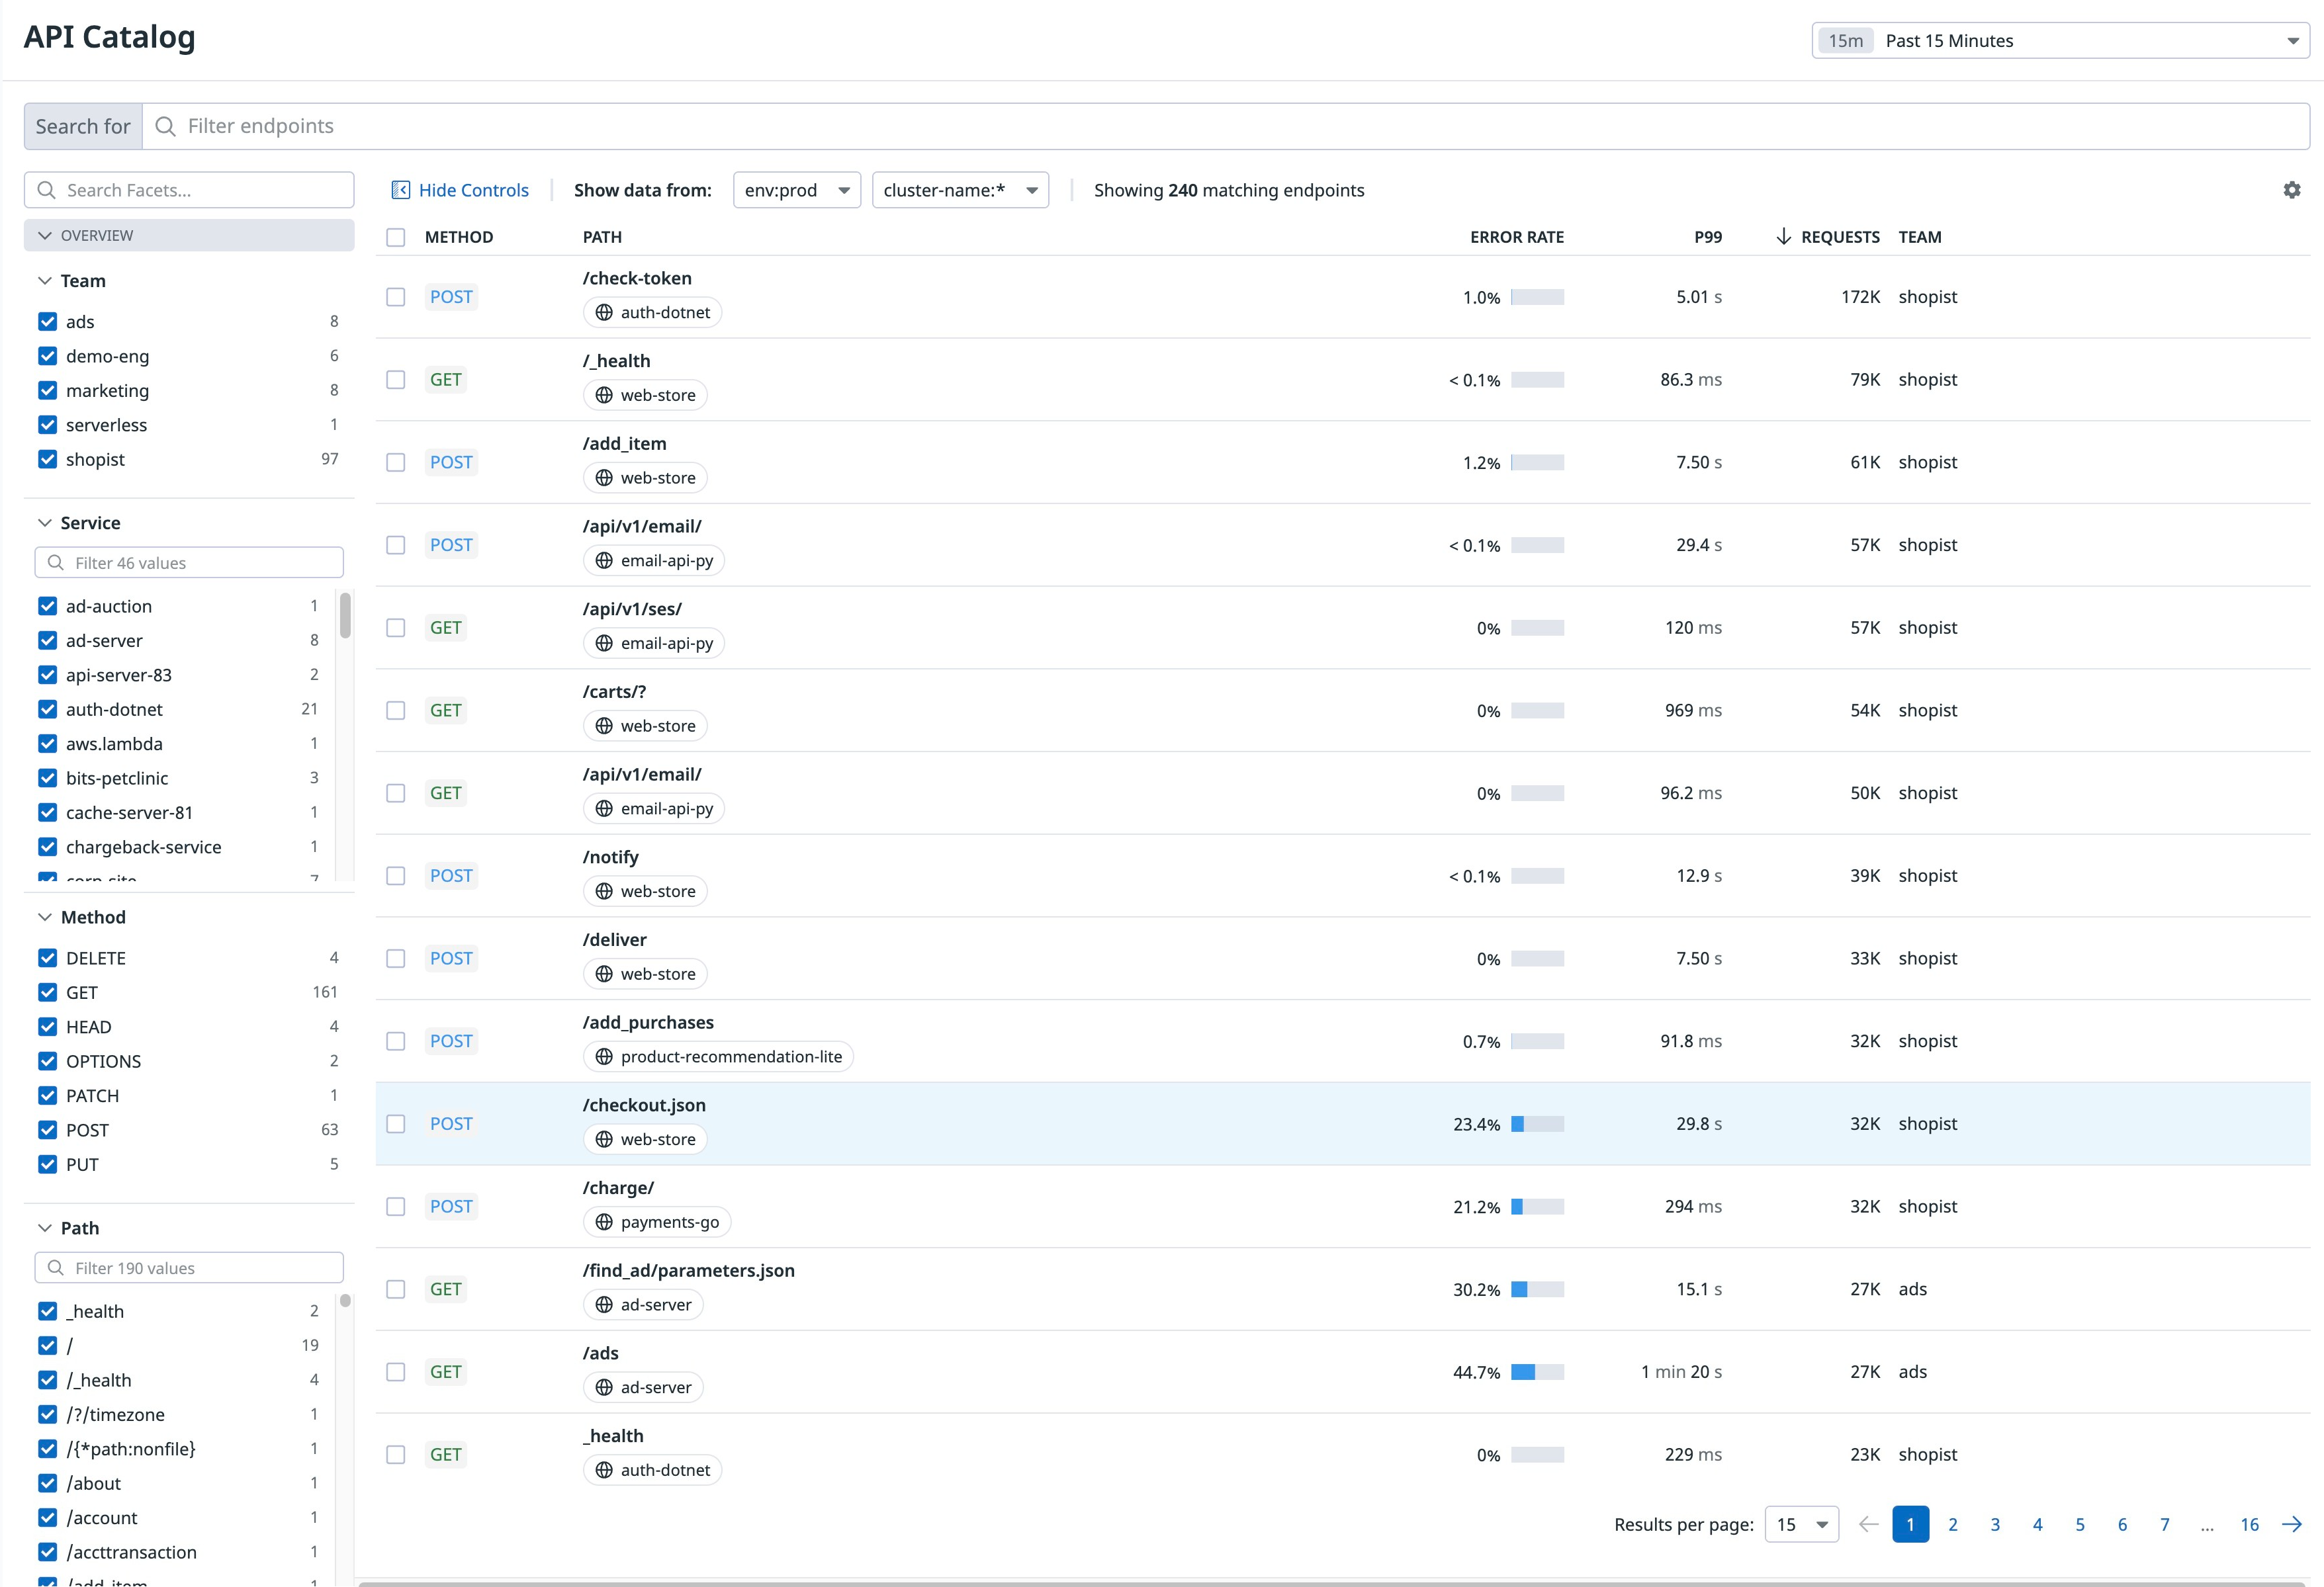Click the globe icon on auth-dotnet tag
Viewport: 2324px width, 1587px height.
point(604,312)
